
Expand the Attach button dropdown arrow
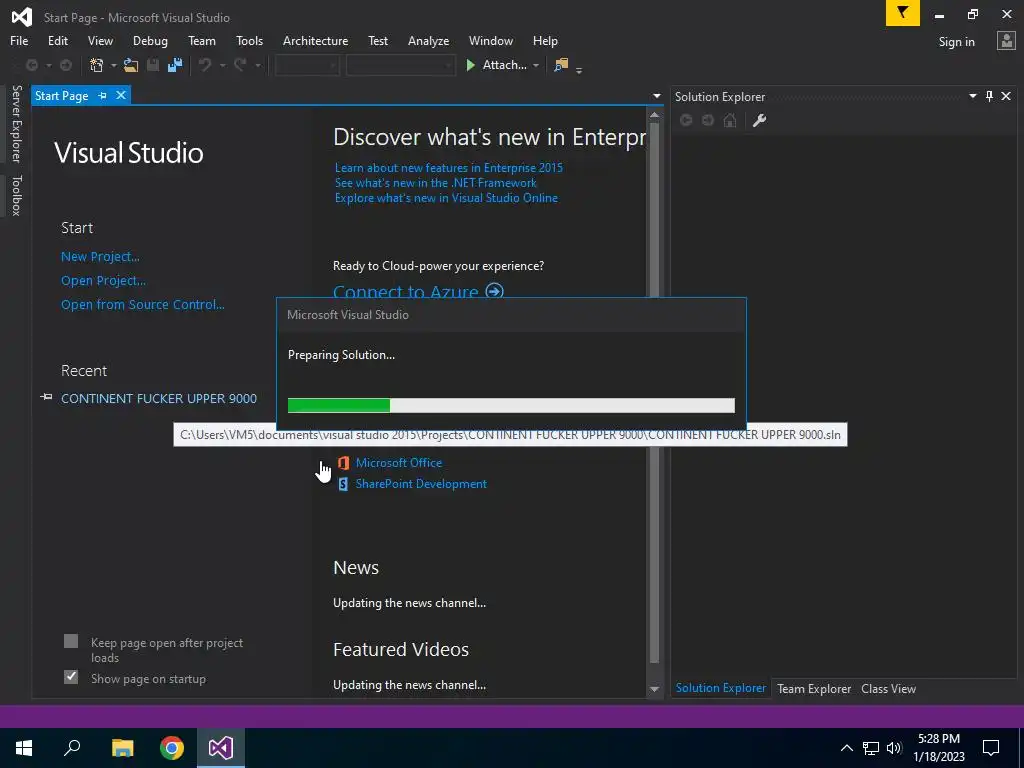[536, 65]
